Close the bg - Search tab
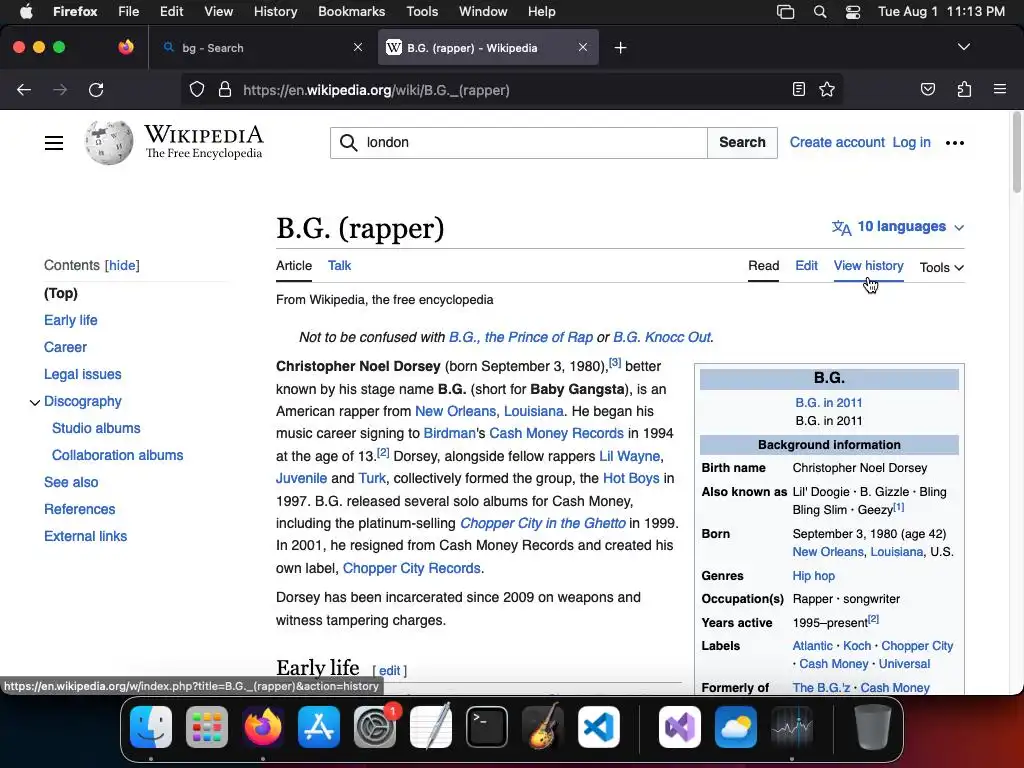 (357, 47)
